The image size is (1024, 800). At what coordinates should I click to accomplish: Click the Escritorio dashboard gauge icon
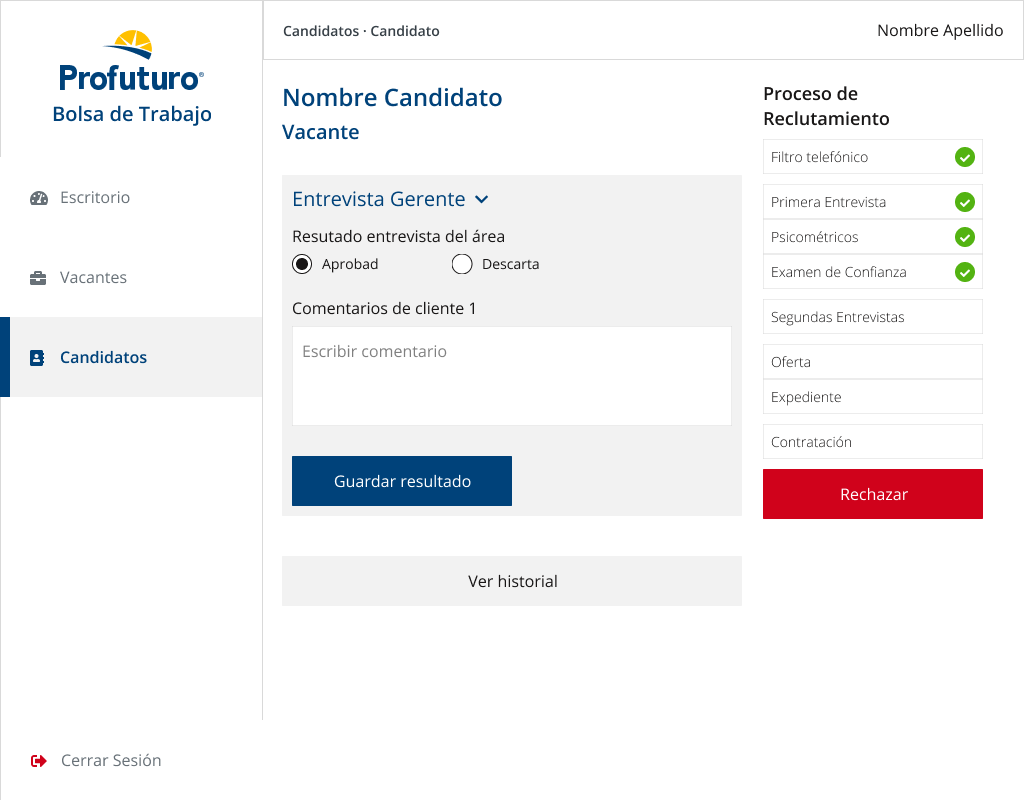point(39,198)
